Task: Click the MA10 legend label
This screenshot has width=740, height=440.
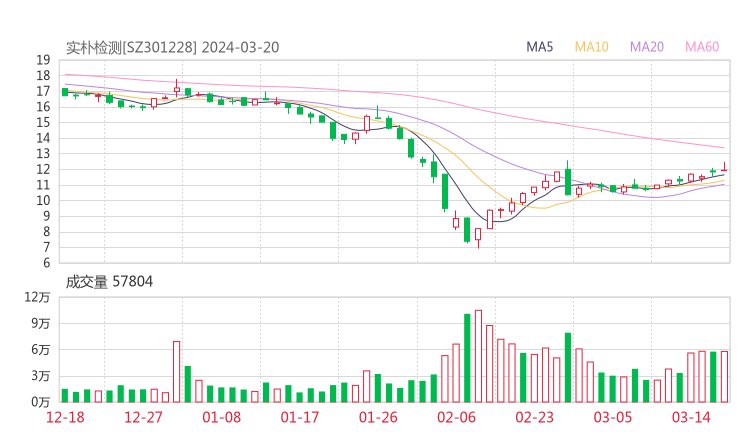Action: (591, 47)
